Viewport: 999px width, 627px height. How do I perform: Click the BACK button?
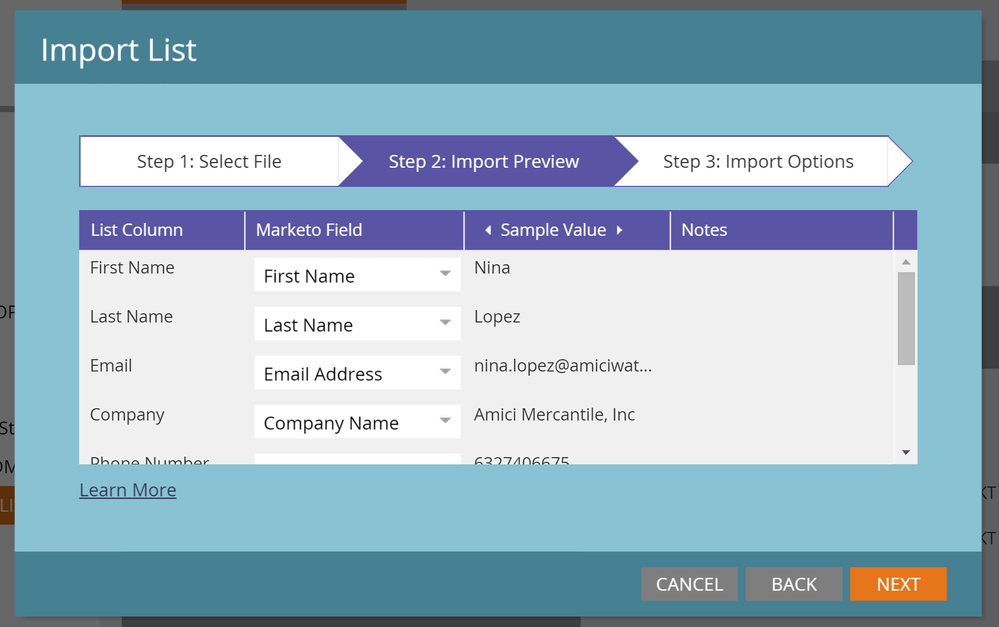pos(794,584)
